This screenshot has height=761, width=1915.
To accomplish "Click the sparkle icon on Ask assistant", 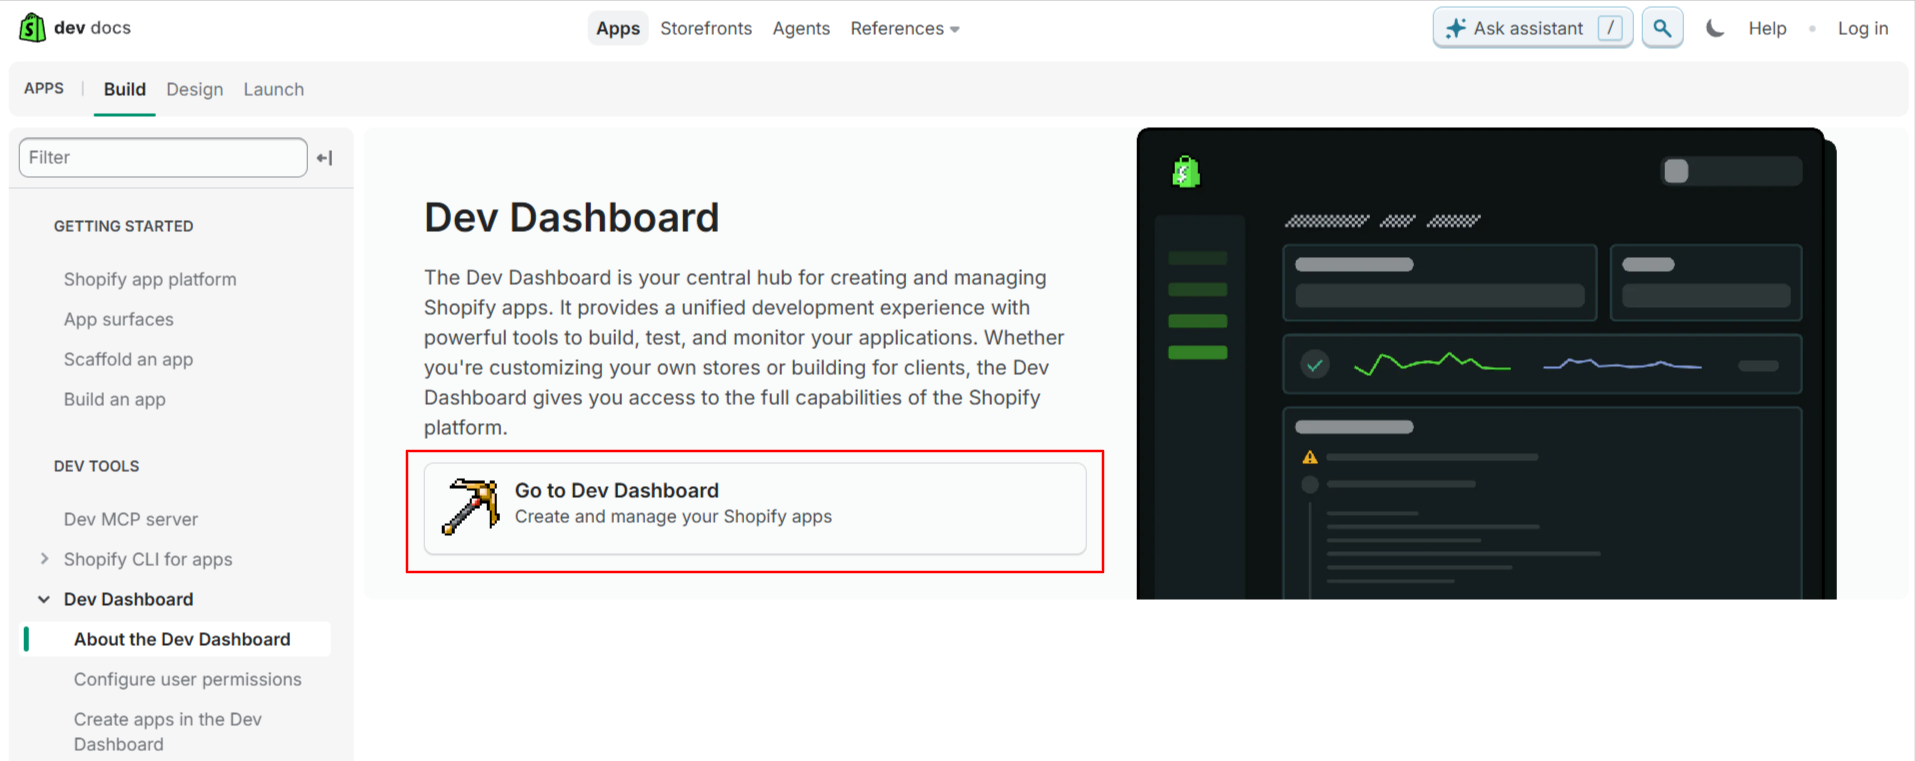I will point(1456,28).
